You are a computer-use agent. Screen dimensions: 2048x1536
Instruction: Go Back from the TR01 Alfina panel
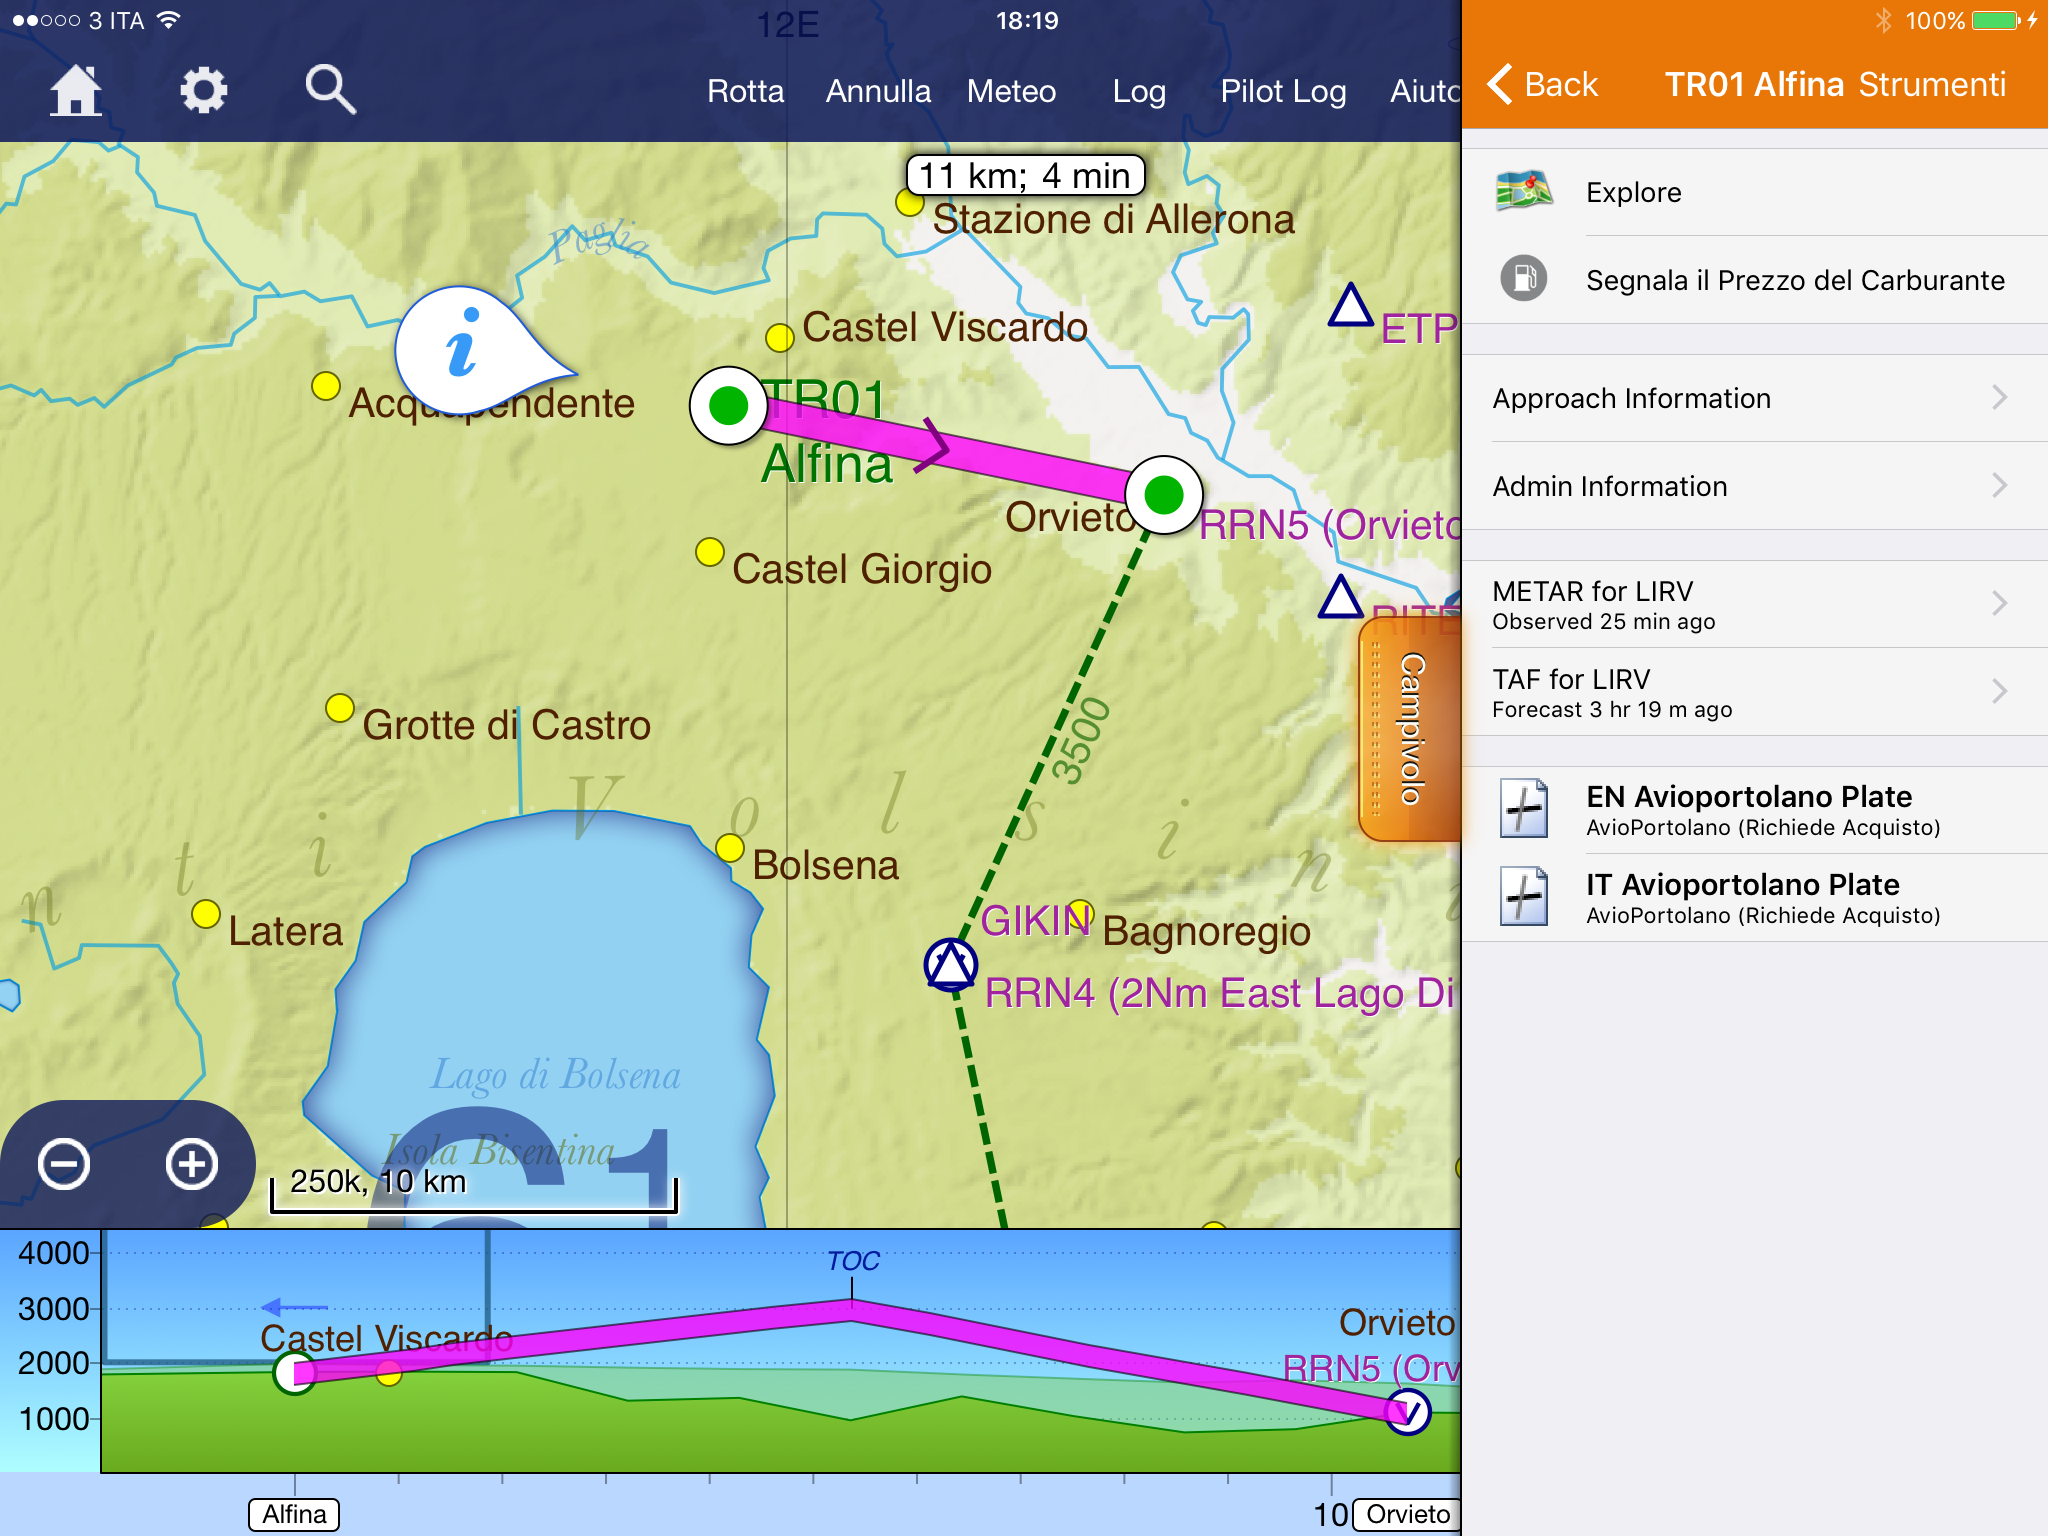1543,84
